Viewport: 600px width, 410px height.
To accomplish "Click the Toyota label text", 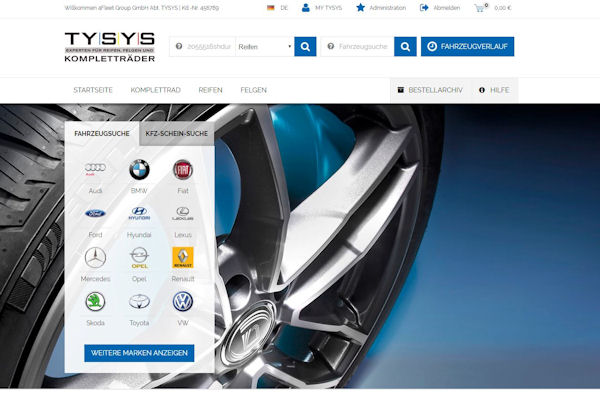I will (139, 323).
